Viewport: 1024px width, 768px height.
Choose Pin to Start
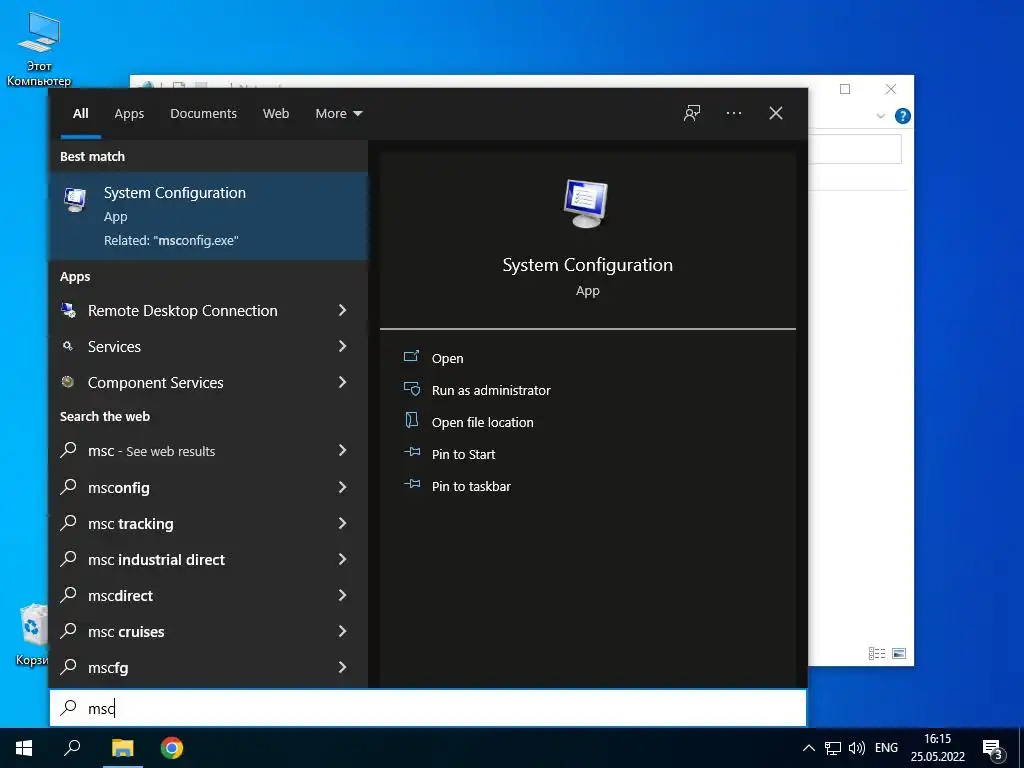point(463,454)
